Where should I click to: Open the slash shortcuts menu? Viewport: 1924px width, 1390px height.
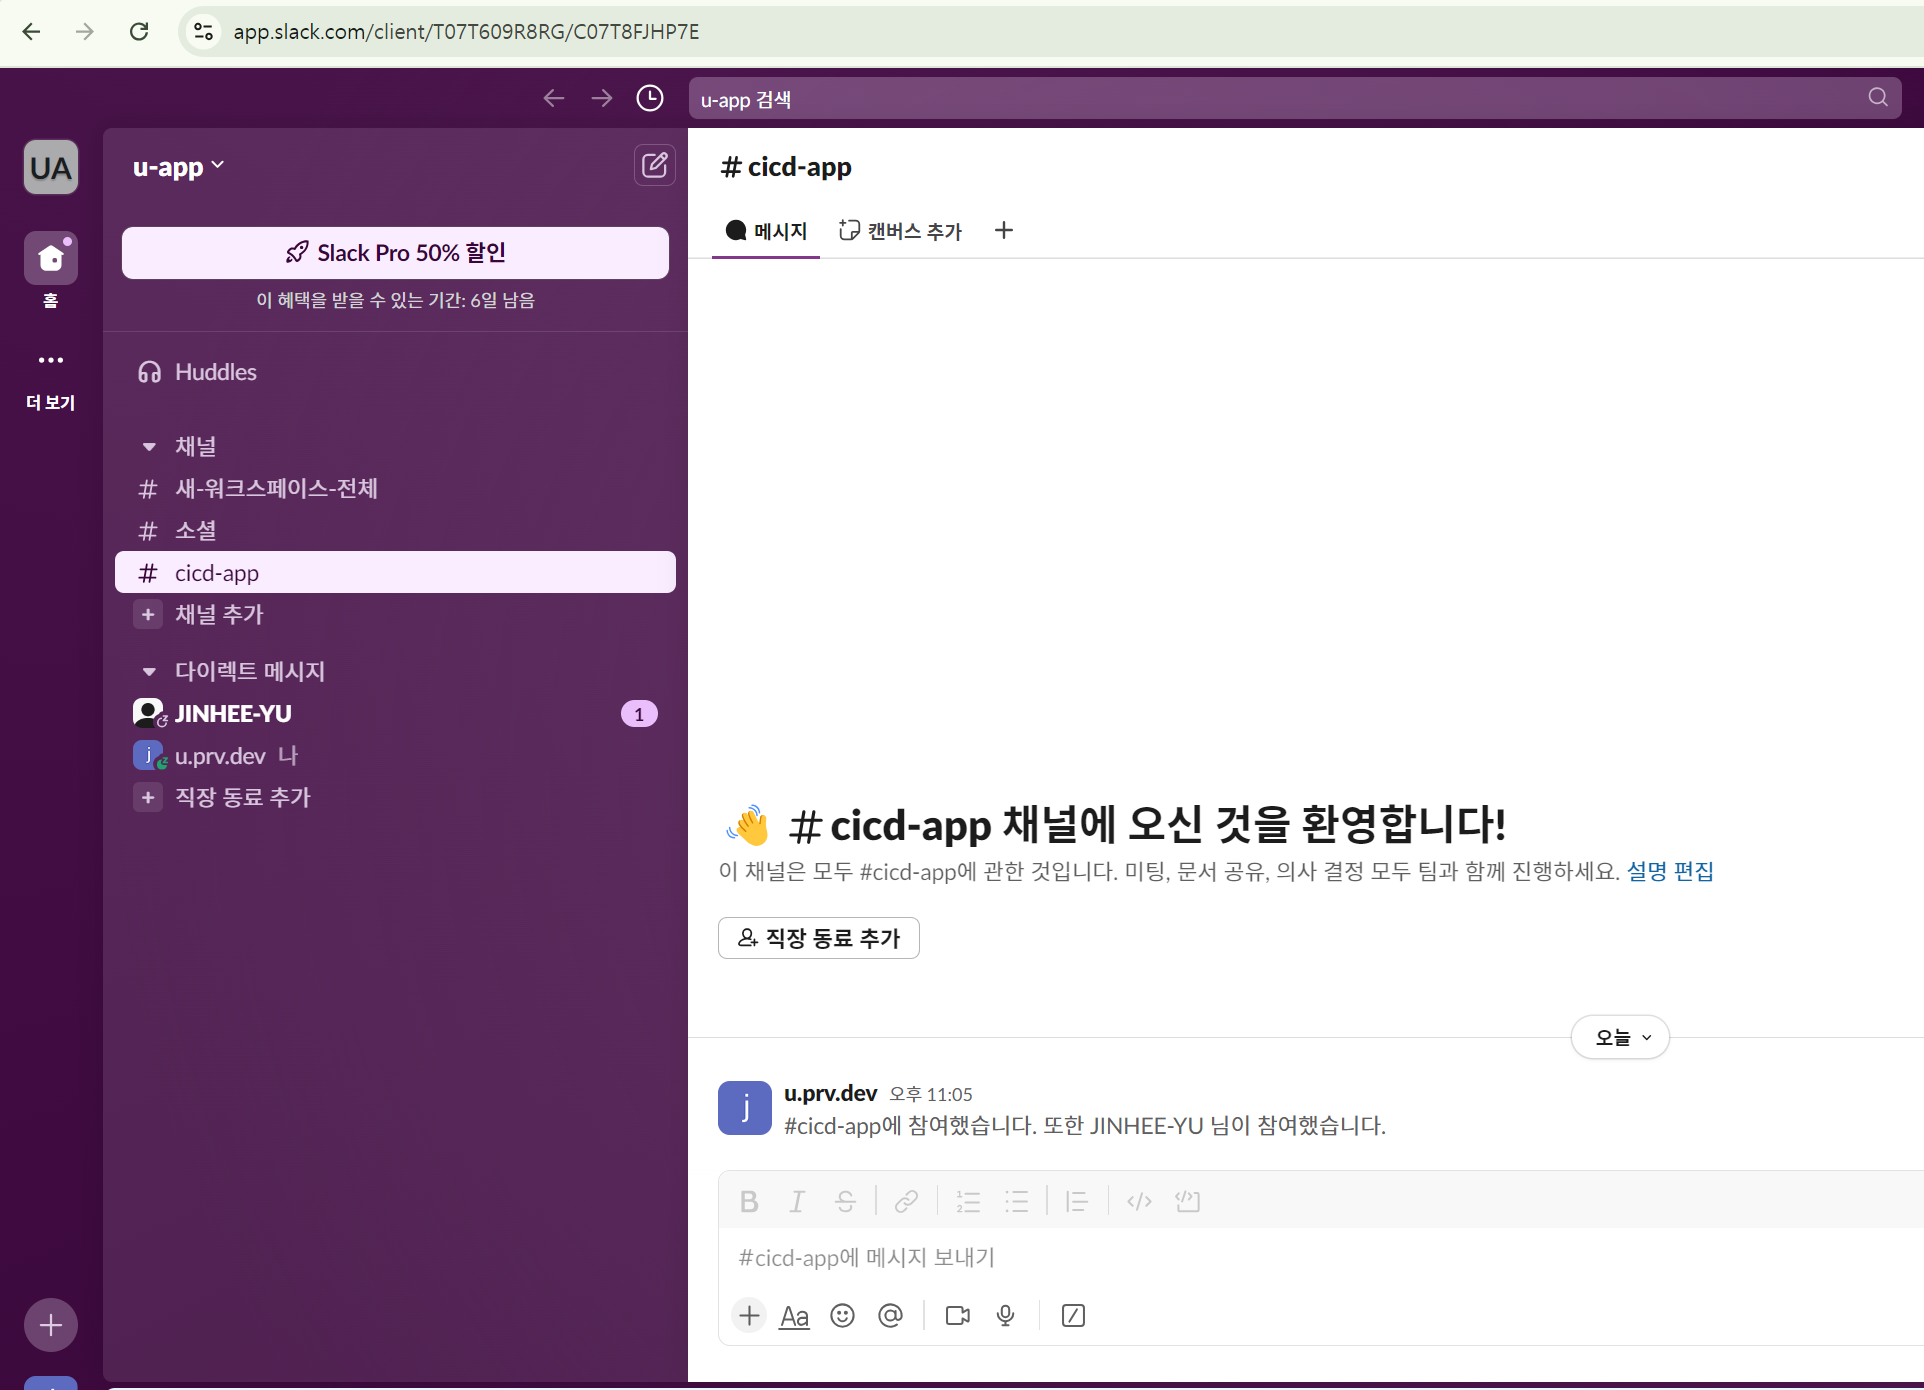coord(1073,1316)
